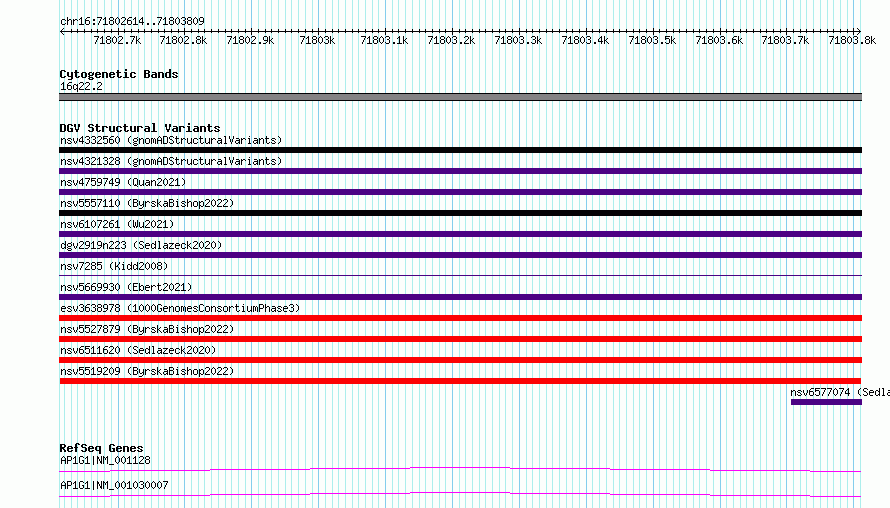Click the 71803.5k ruler tick label
The height and width of the screenshot is (508, 890).
point(652,40)
